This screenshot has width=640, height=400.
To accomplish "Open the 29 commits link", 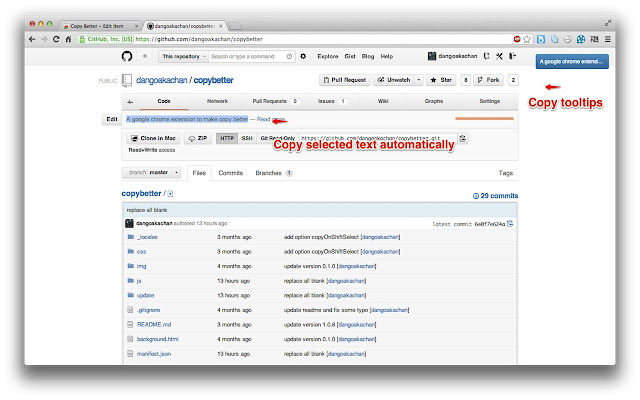I will [496, 196].
